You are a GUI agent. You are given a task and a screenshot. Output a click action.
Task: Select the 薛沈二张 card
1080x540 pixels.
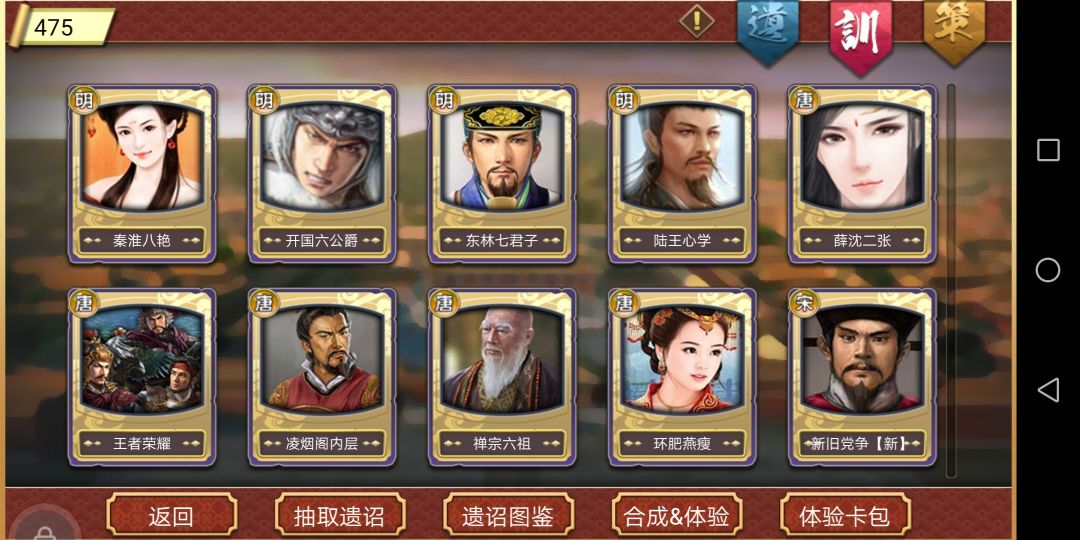862,174
